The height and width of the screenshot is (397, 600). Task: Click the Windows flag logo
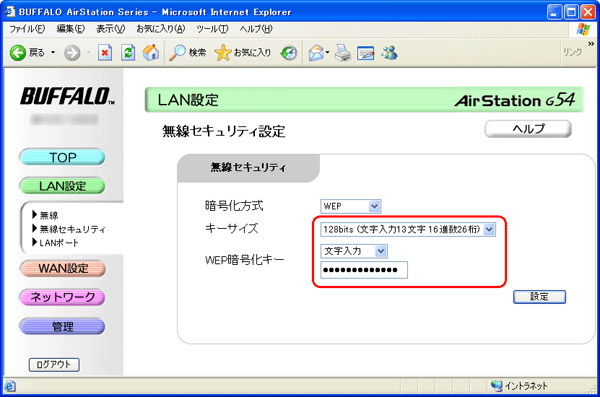tap(584, 29)
